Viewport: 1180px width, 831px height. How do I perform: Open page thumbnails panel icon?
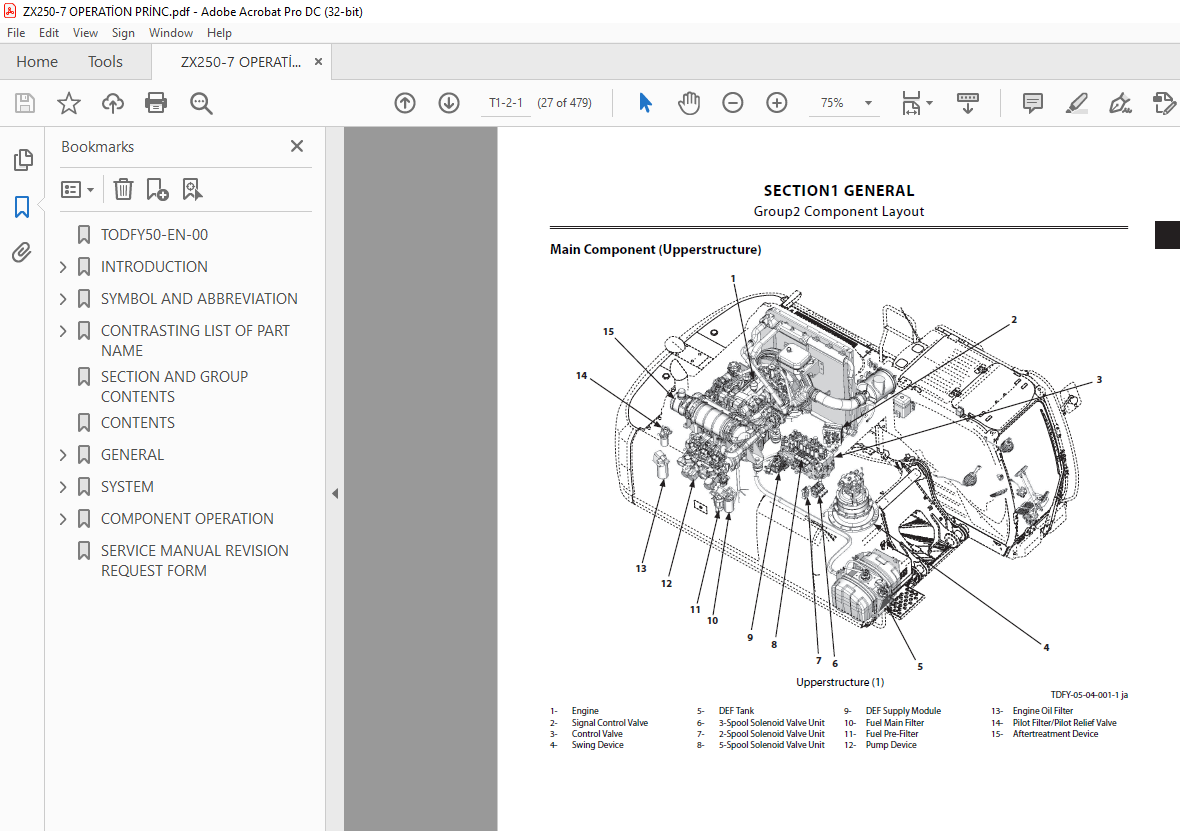[23, 159]
